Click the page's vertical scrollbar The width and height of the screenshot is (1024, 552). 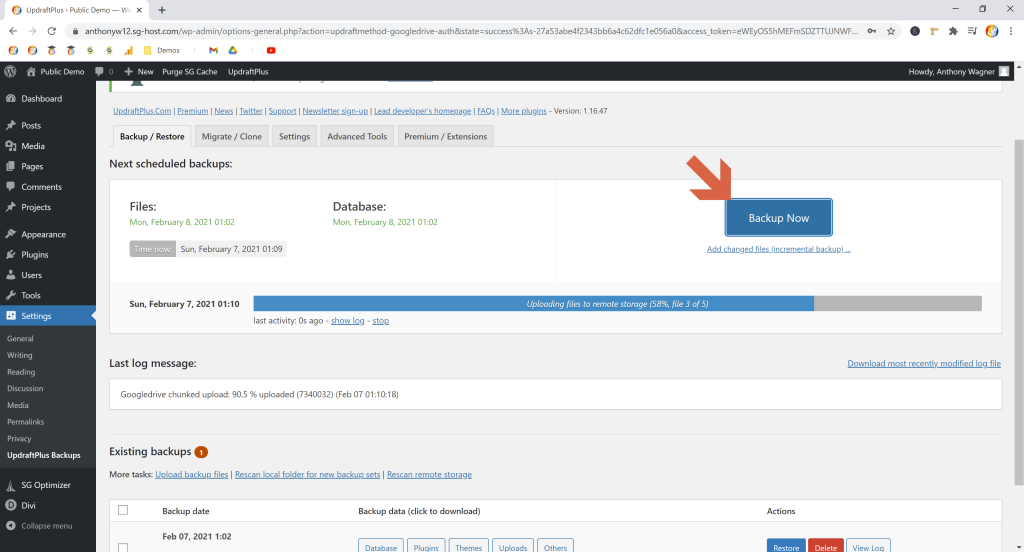1019,312
